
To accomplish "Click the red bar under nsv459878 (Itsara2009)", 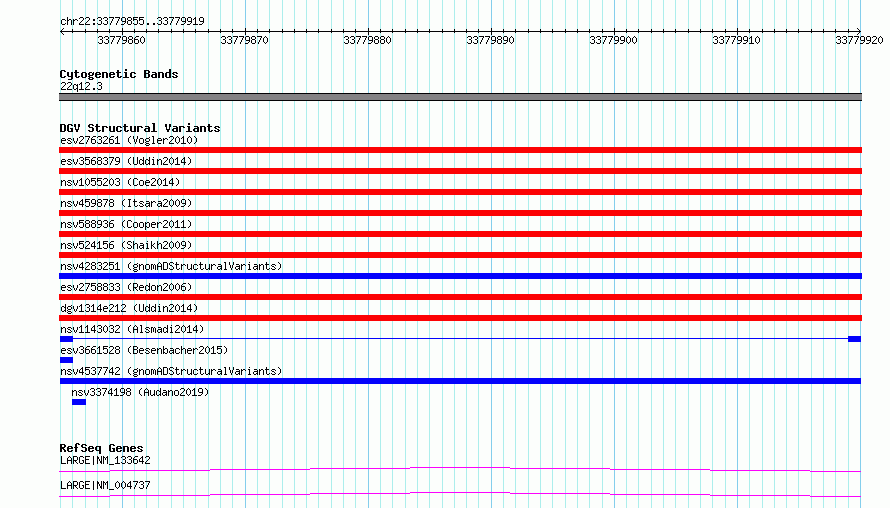I will 460,213.
